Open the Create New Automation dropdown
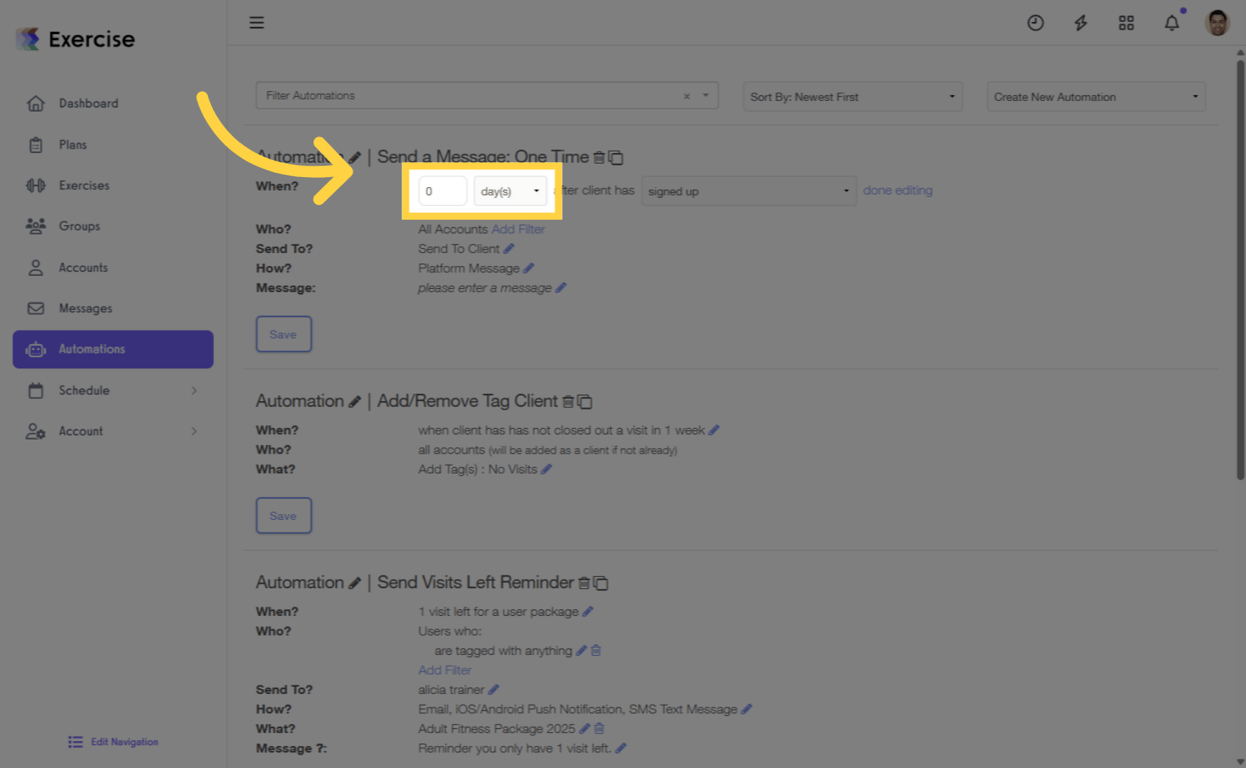The image size is (1246, 768). coord(1096,97)
